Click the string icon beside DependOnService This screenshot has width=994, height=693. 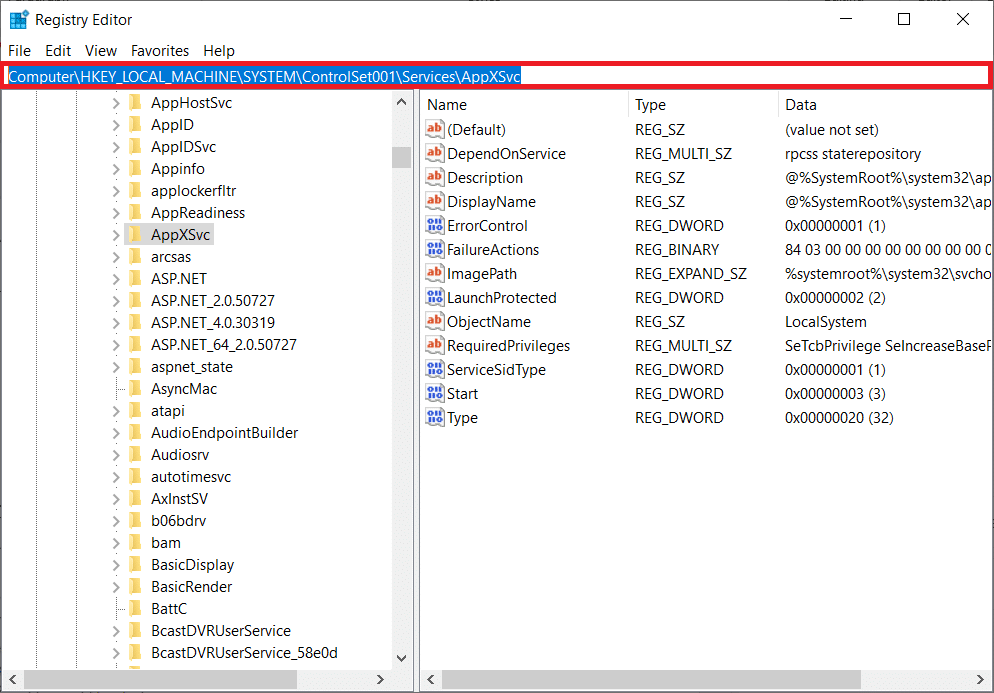point(434,153)
